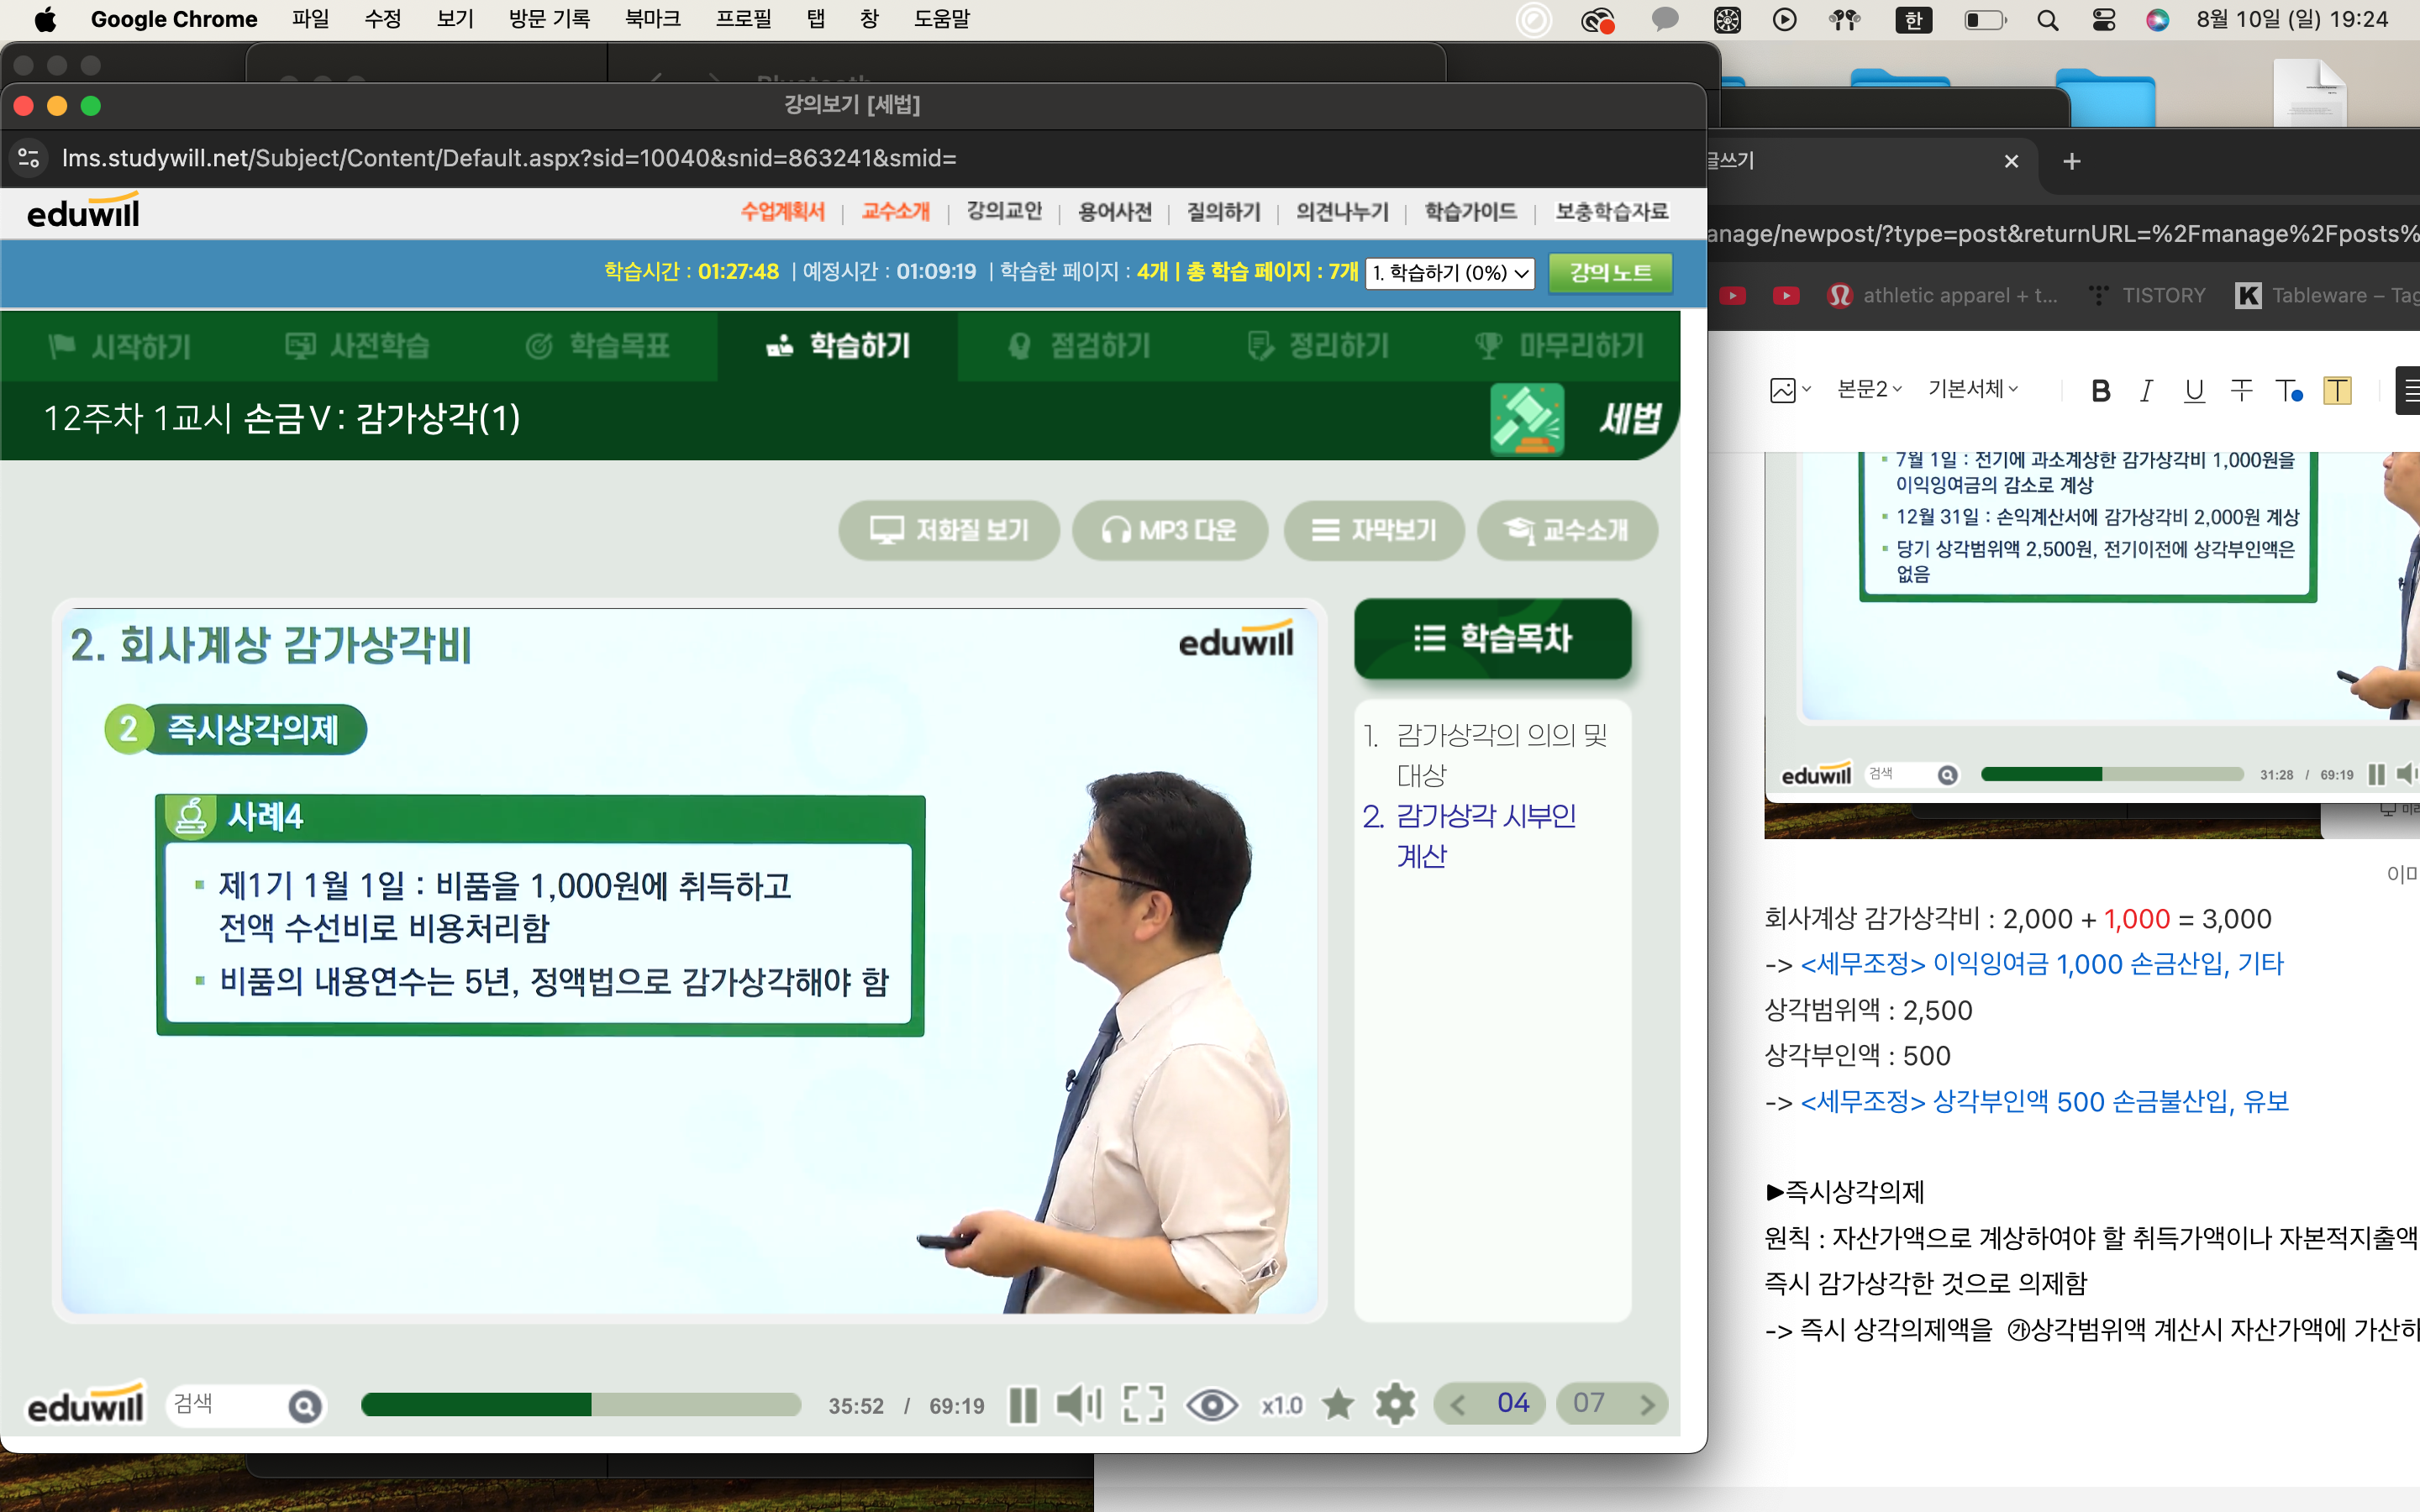Toggle italic formatting in editor toolbar
This screenshot has width=2420, height=1512.
(2146, 390)
